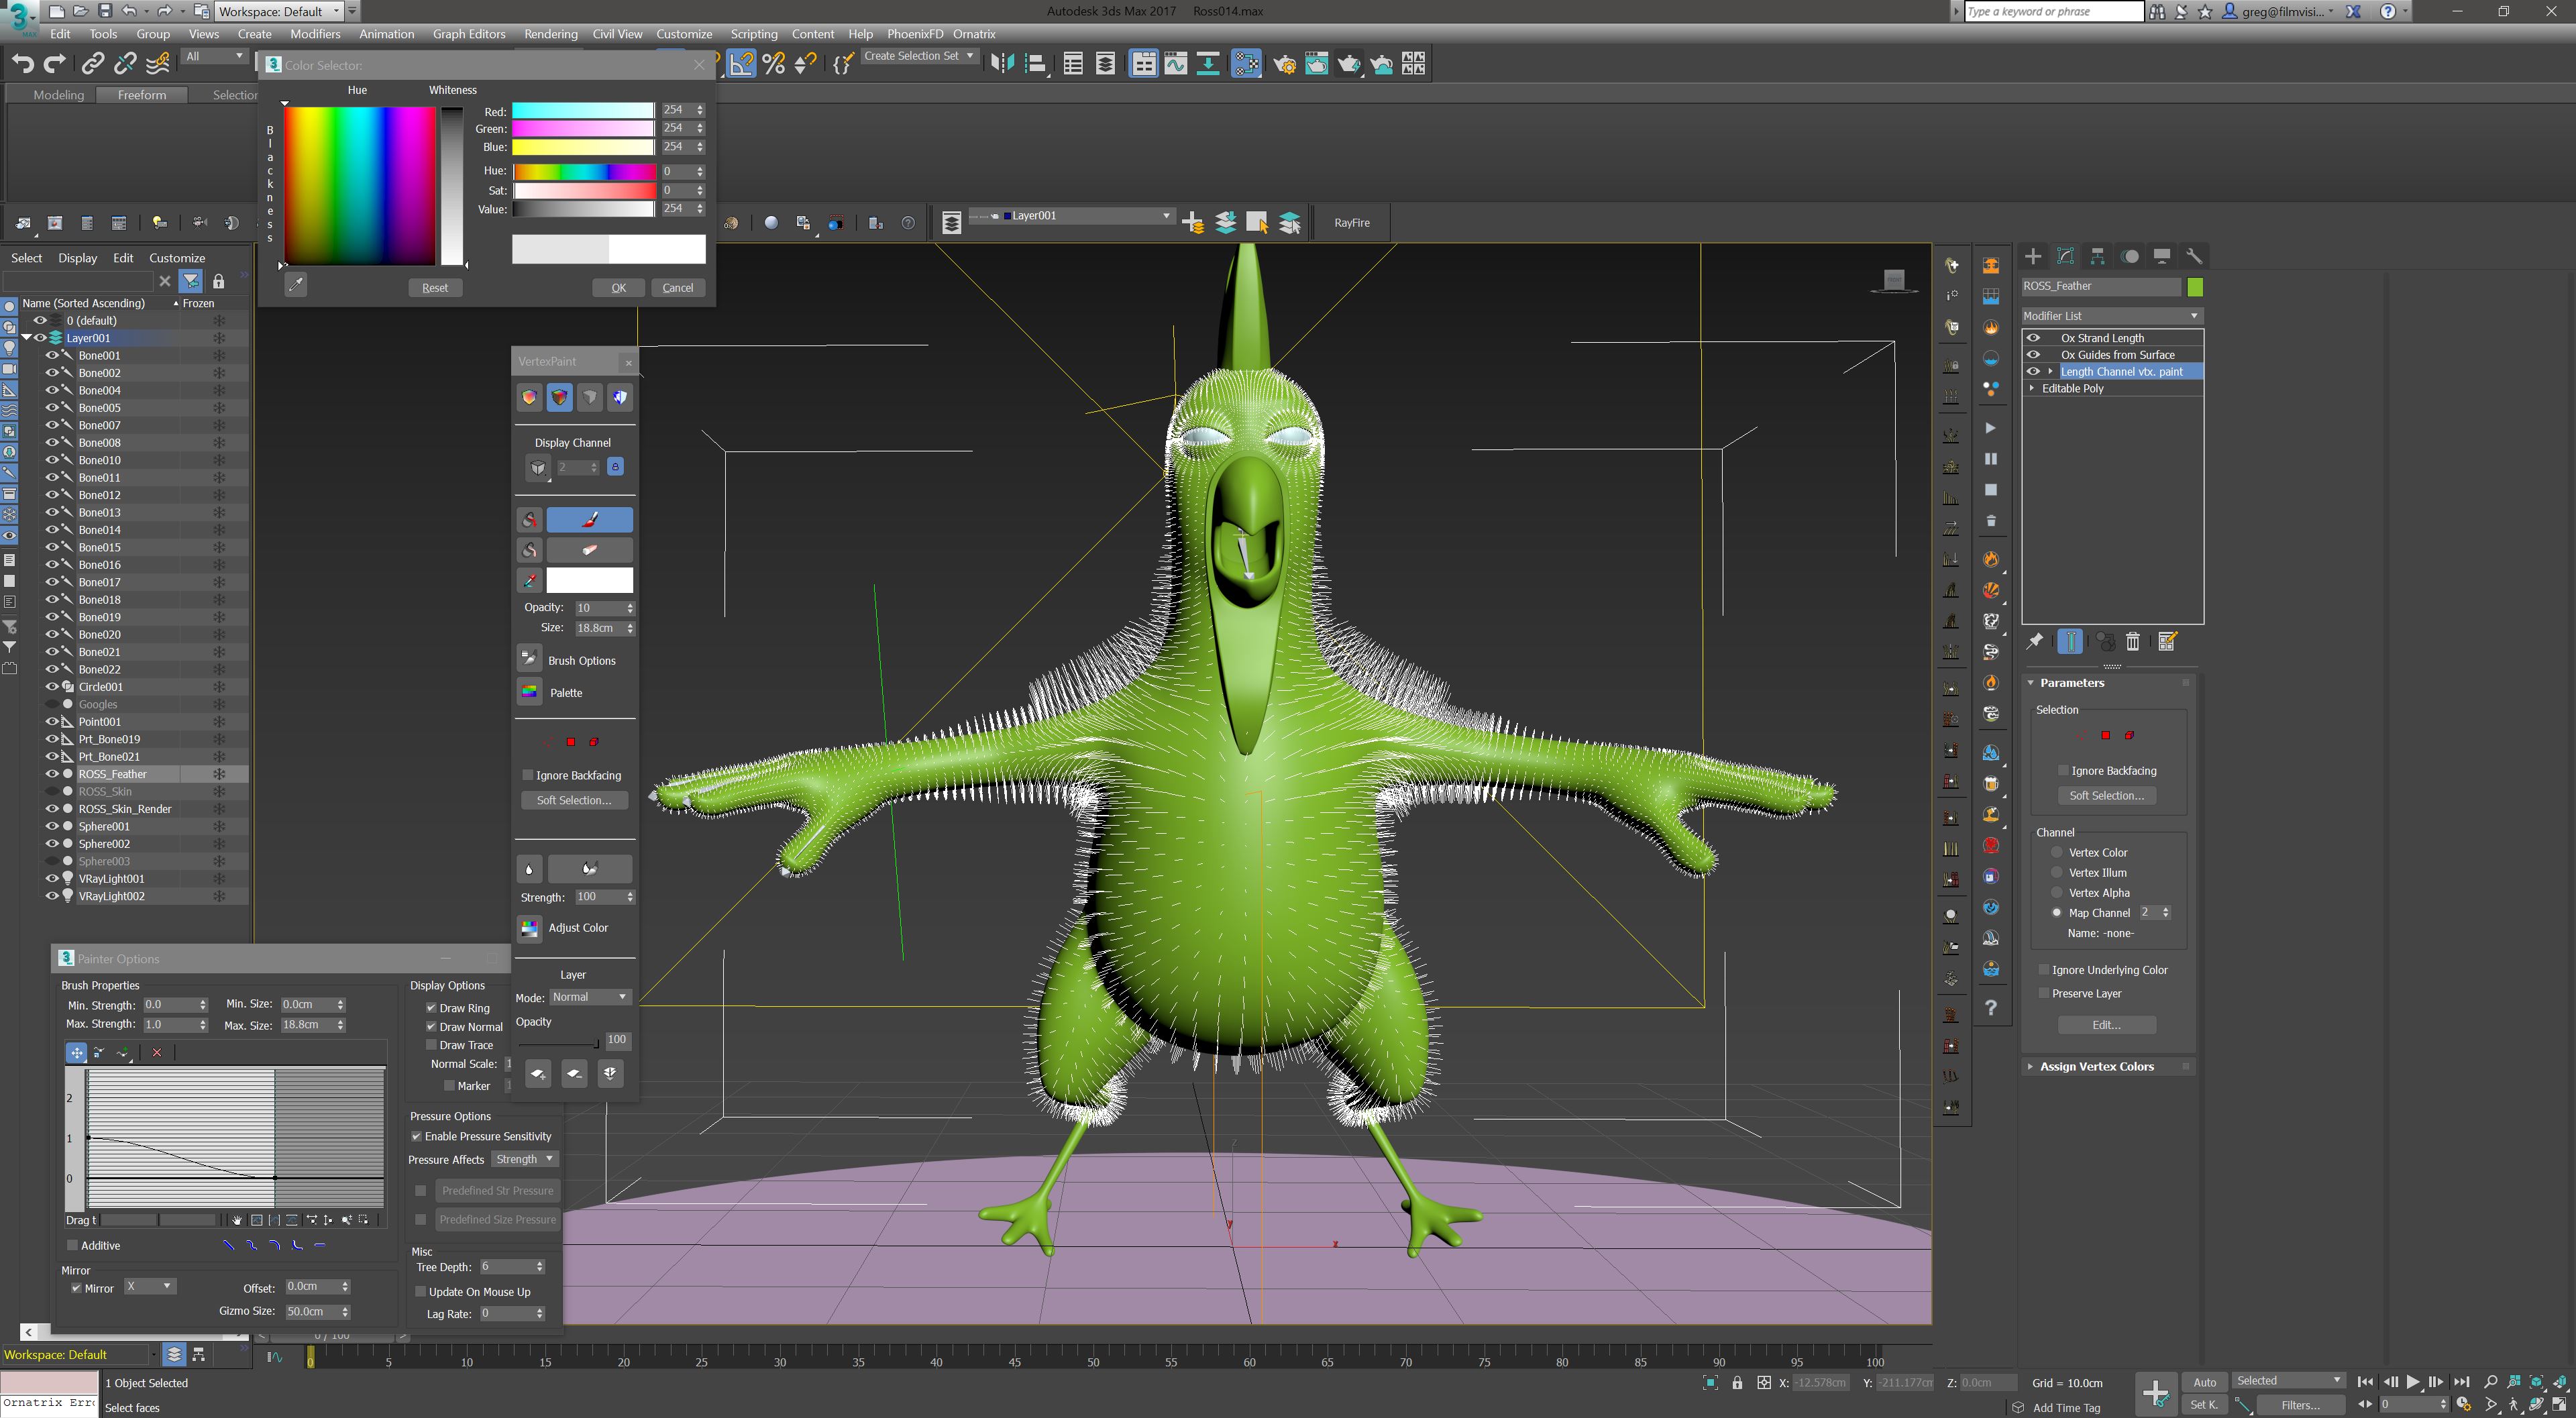Expand the Assign Vertex Colors rollout
Viewport: 2576px width, 1418px height.
tap(2096, 1066)
